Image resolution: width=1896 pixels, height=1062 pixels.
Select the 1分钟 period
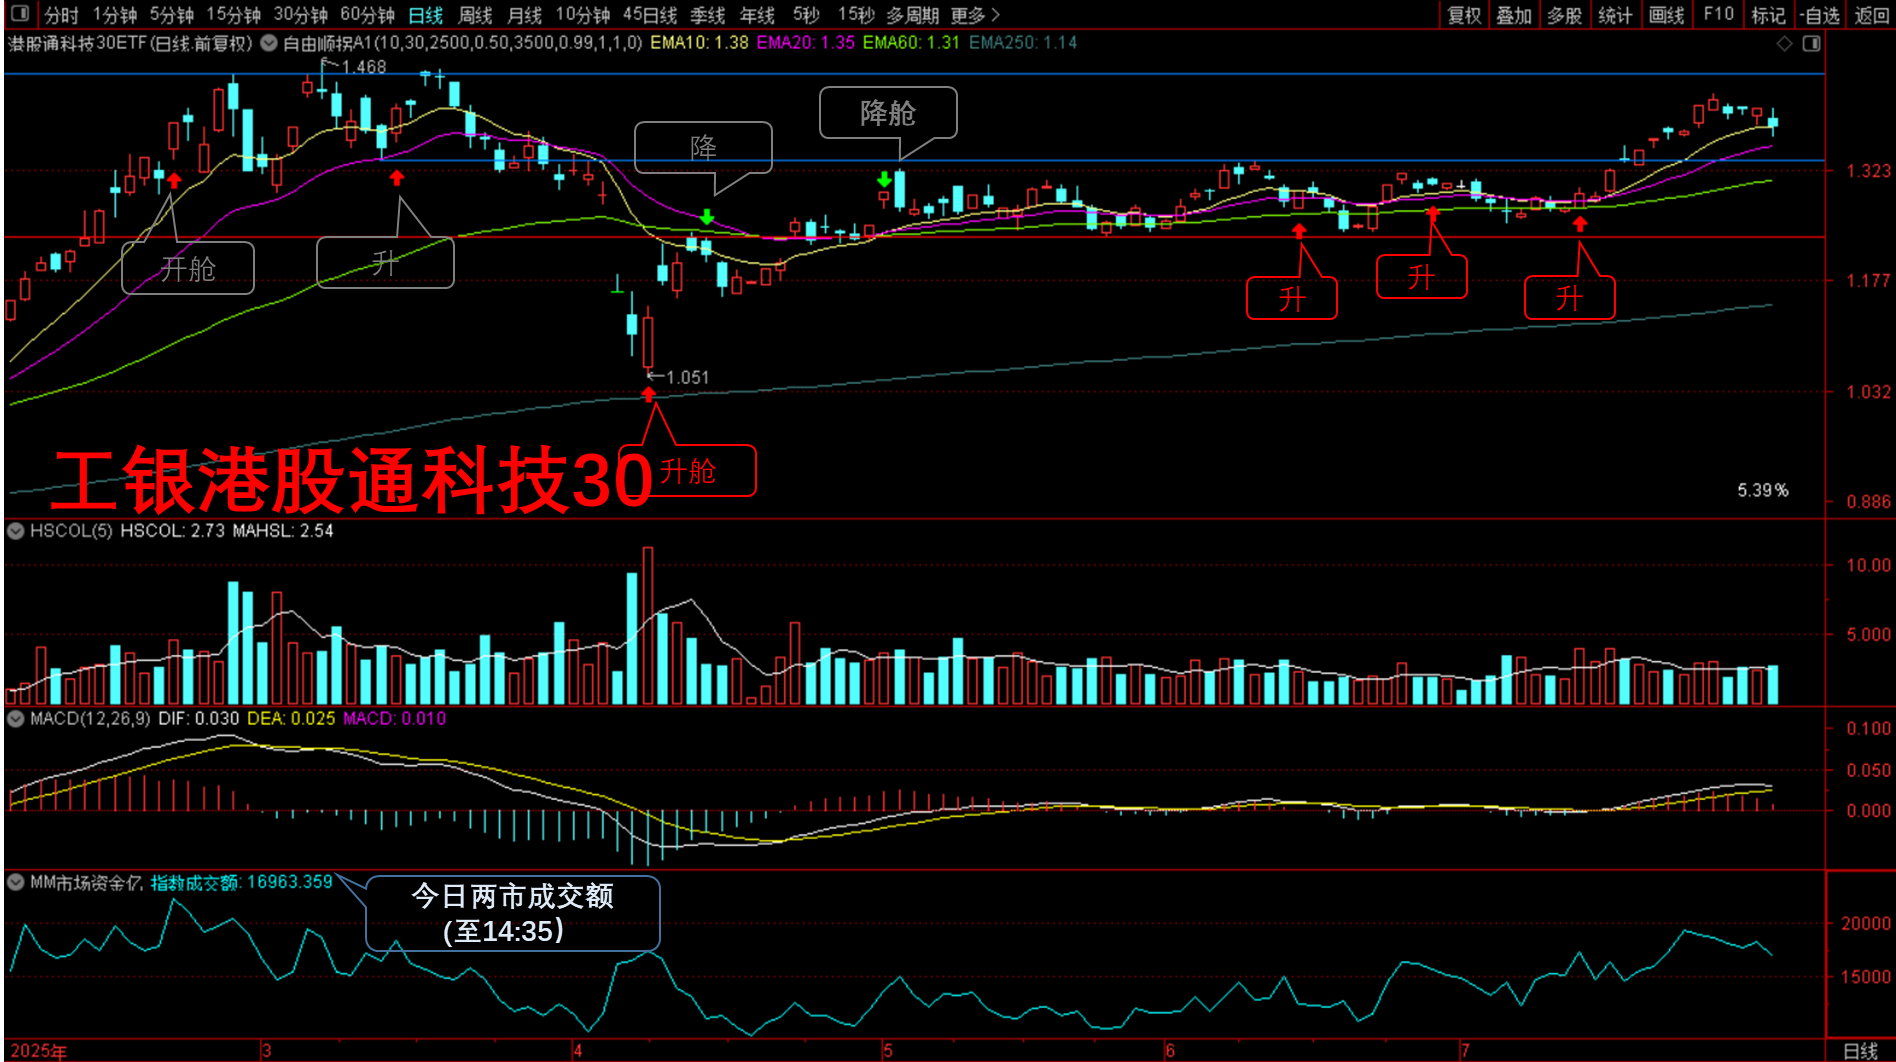point(114,15)
